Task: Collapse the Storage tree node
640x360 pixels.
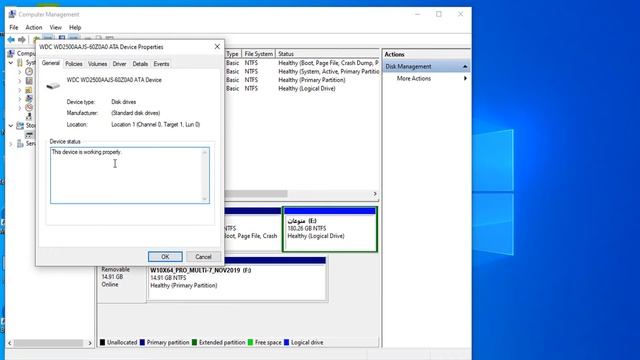Action: 11,126
